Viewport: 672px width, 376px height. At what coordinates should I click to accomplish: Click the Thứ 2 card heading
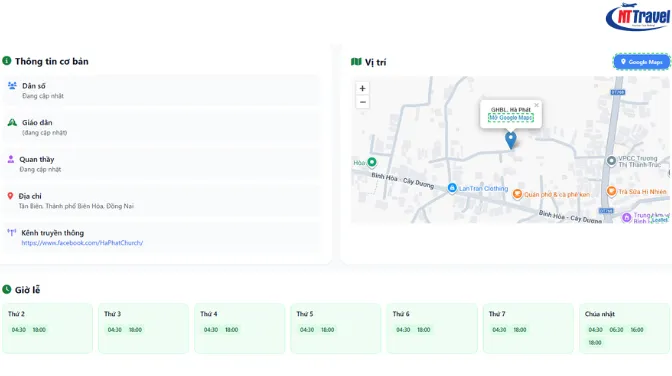tap(16, 314)
